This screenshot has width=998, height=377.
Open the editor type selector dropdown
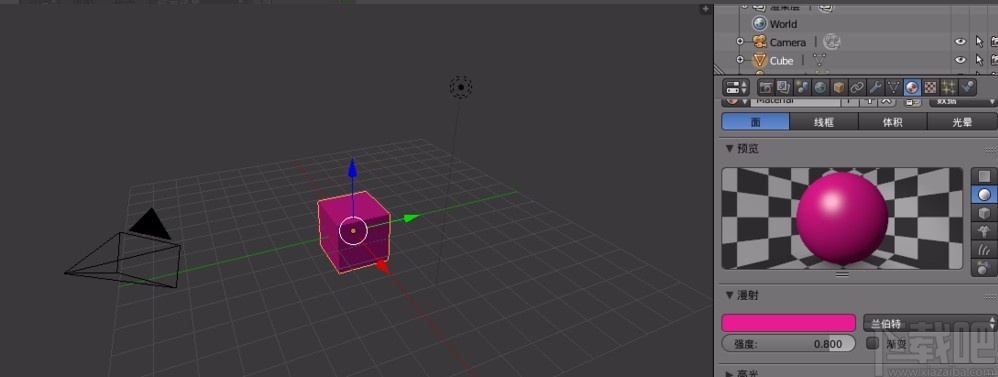pos(737,87)
